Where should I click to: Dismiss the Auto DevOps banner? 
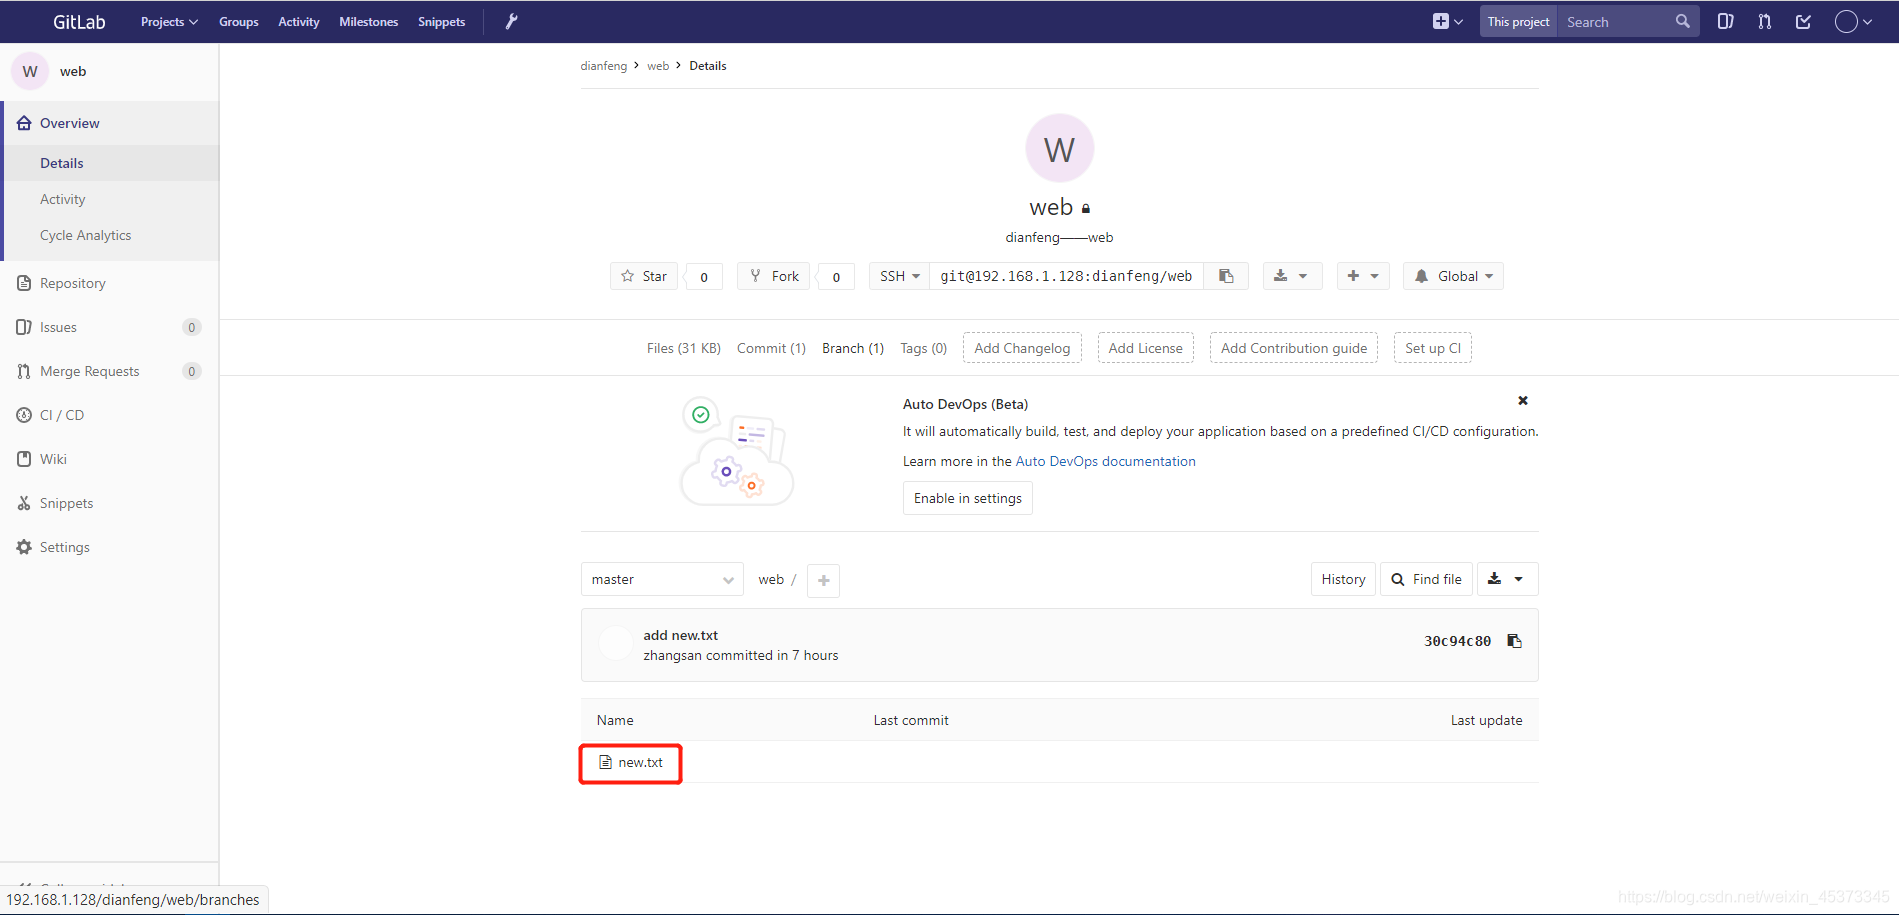1522,400
